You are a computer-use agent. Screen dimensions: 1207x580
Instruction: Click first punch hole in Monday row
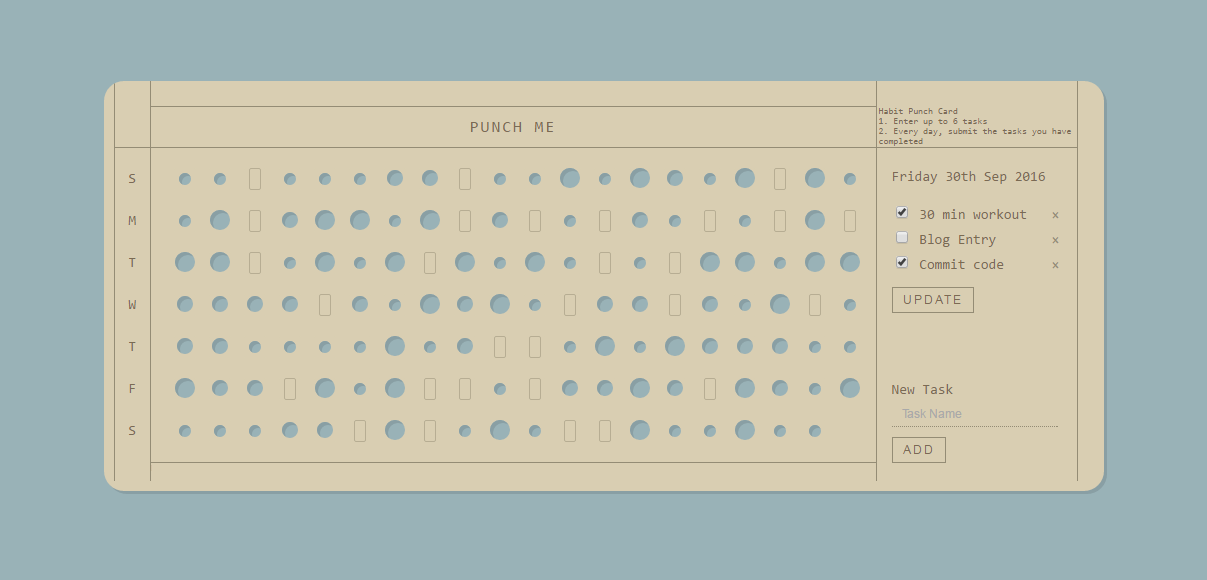[x=185, y=221]
